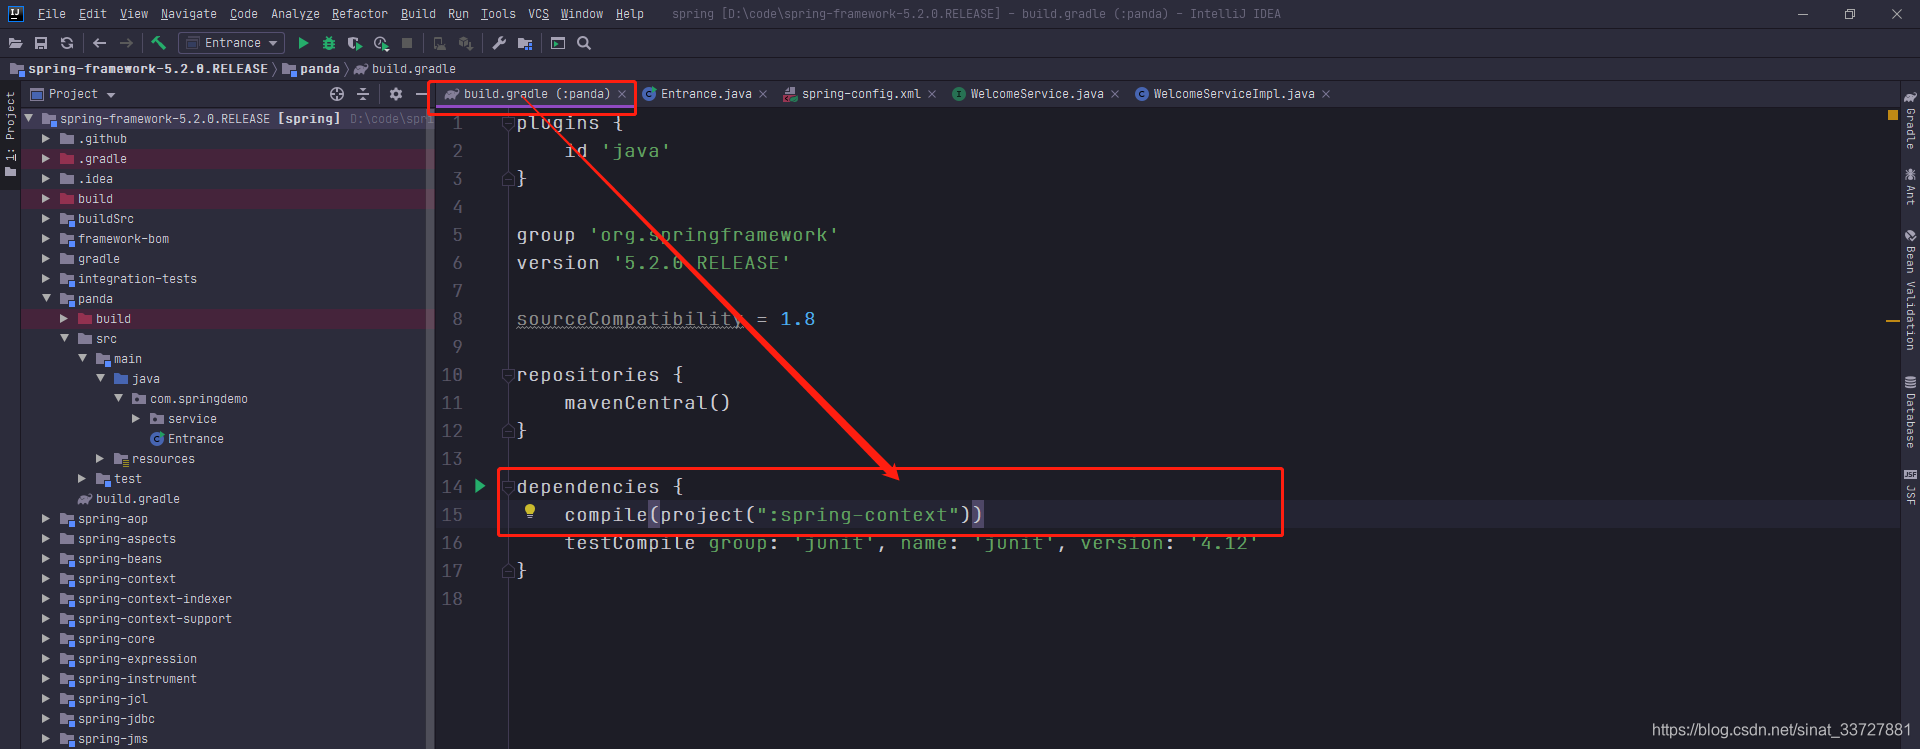Synchronize project with the refresh icon
Image resolution: width=1920 pixels, height=749 pixels.
pyautogui.click(x=67, y=43)
